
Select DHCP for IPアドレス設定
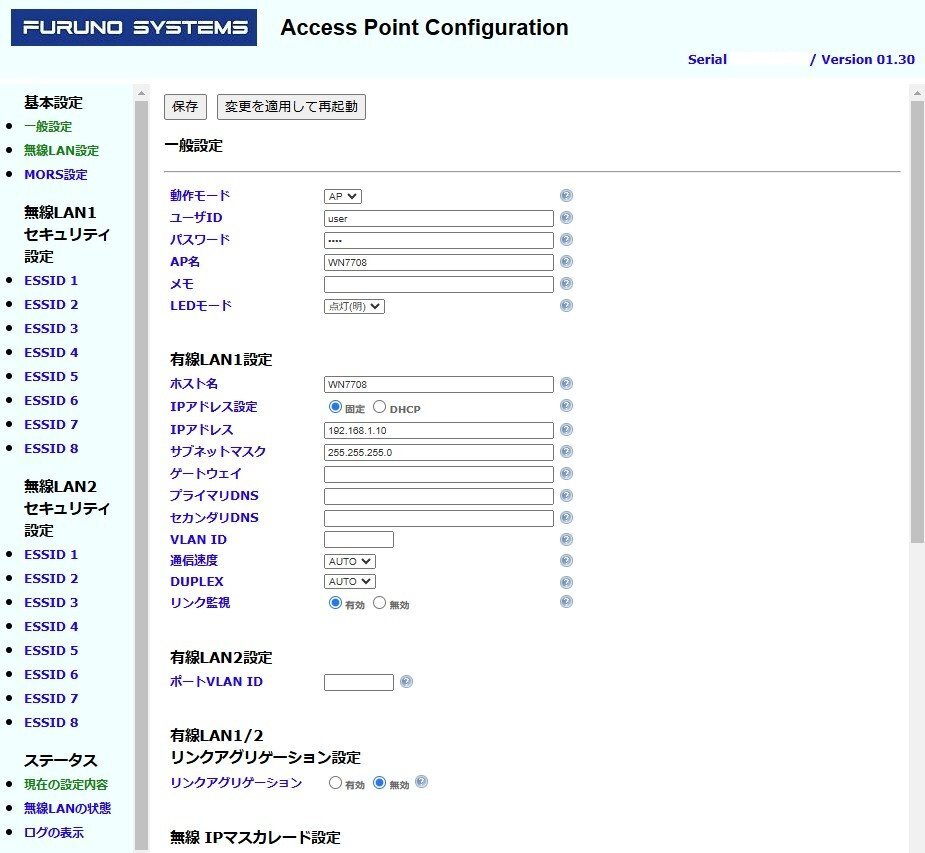click(380, 408)
